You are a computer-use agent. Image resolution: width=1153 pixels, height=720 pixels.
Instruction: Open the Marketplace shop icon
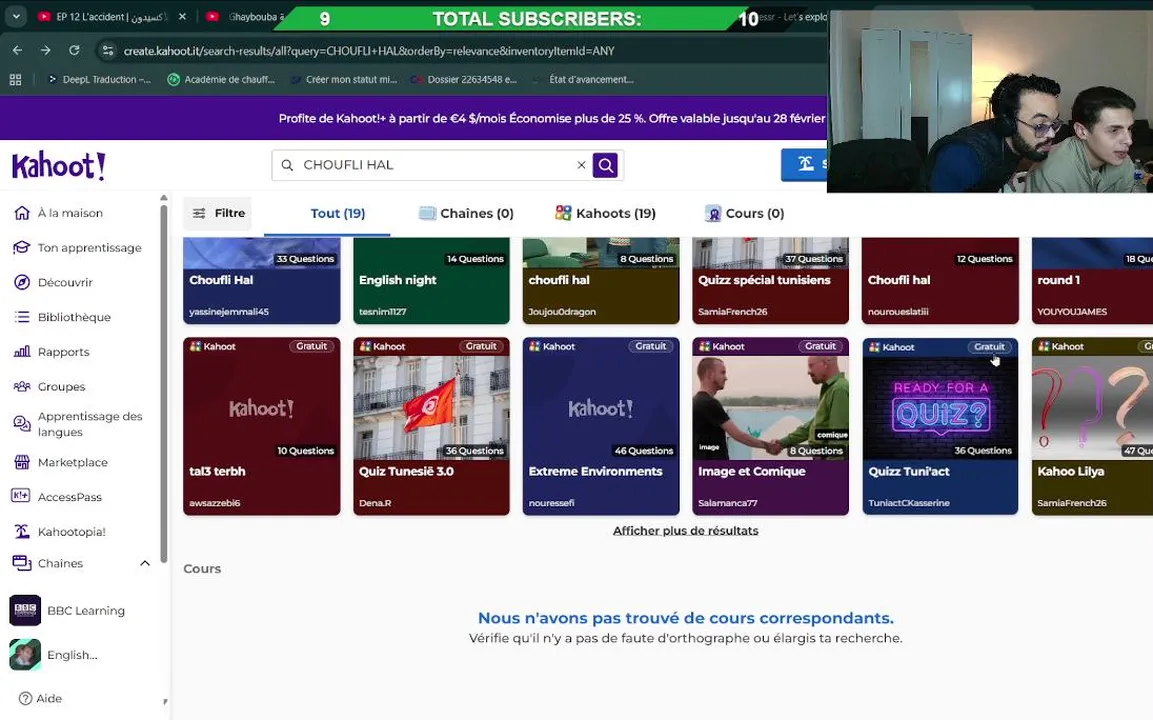click(x=22, y=462)
